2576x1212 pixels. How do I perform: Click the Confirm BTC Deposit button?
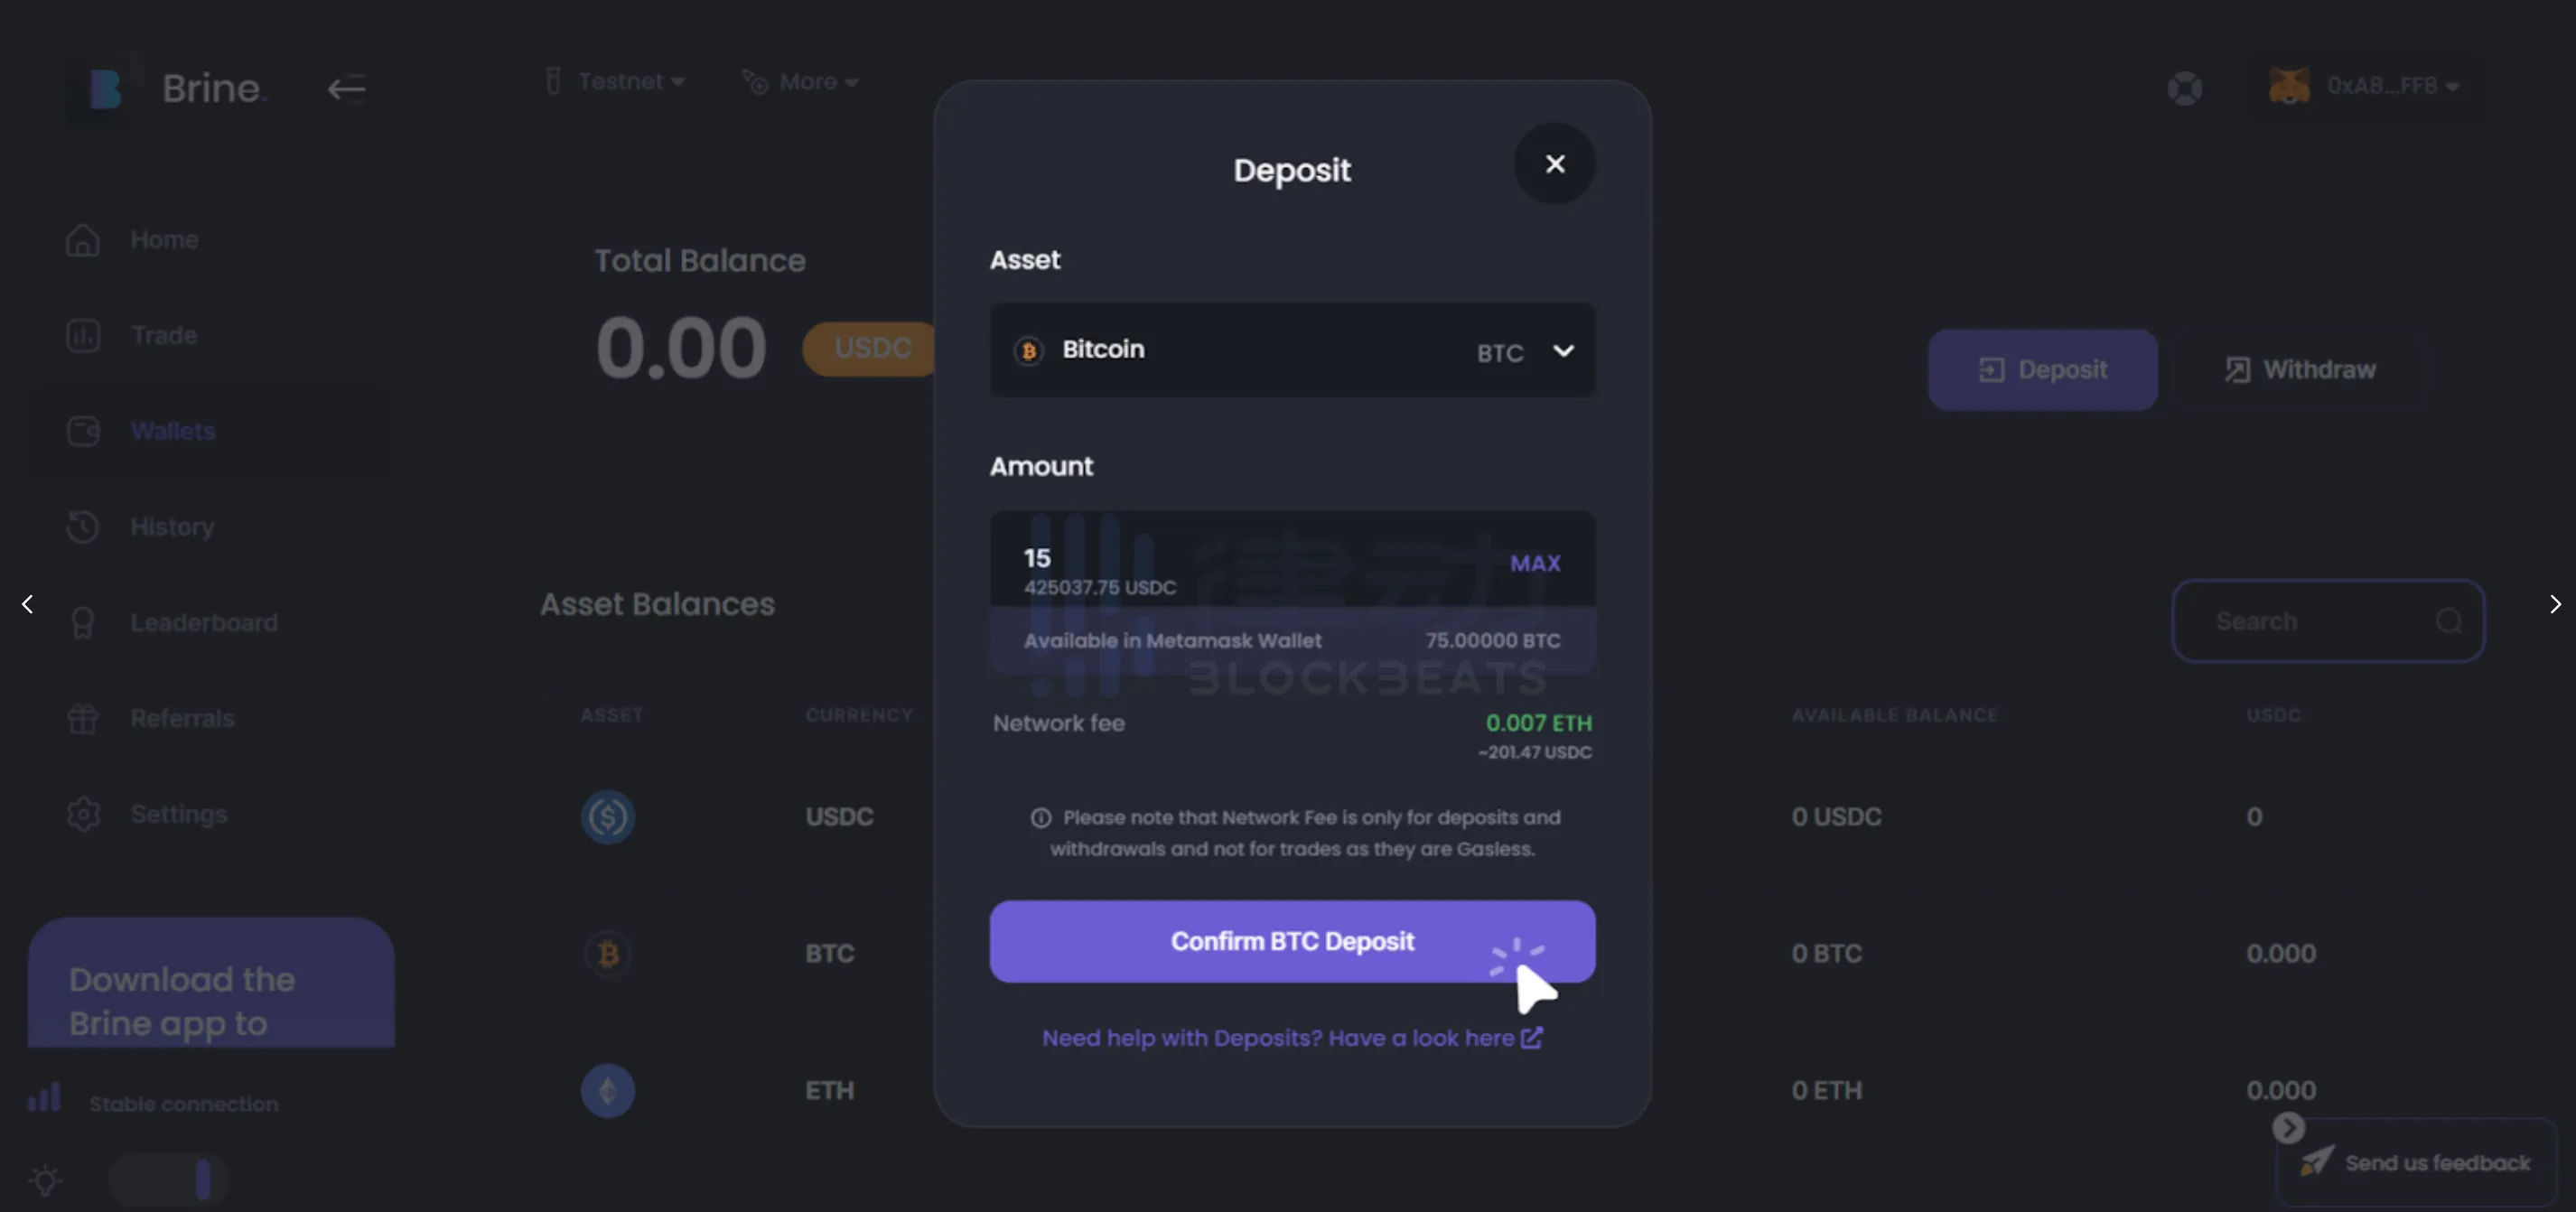pos(1292,941)
